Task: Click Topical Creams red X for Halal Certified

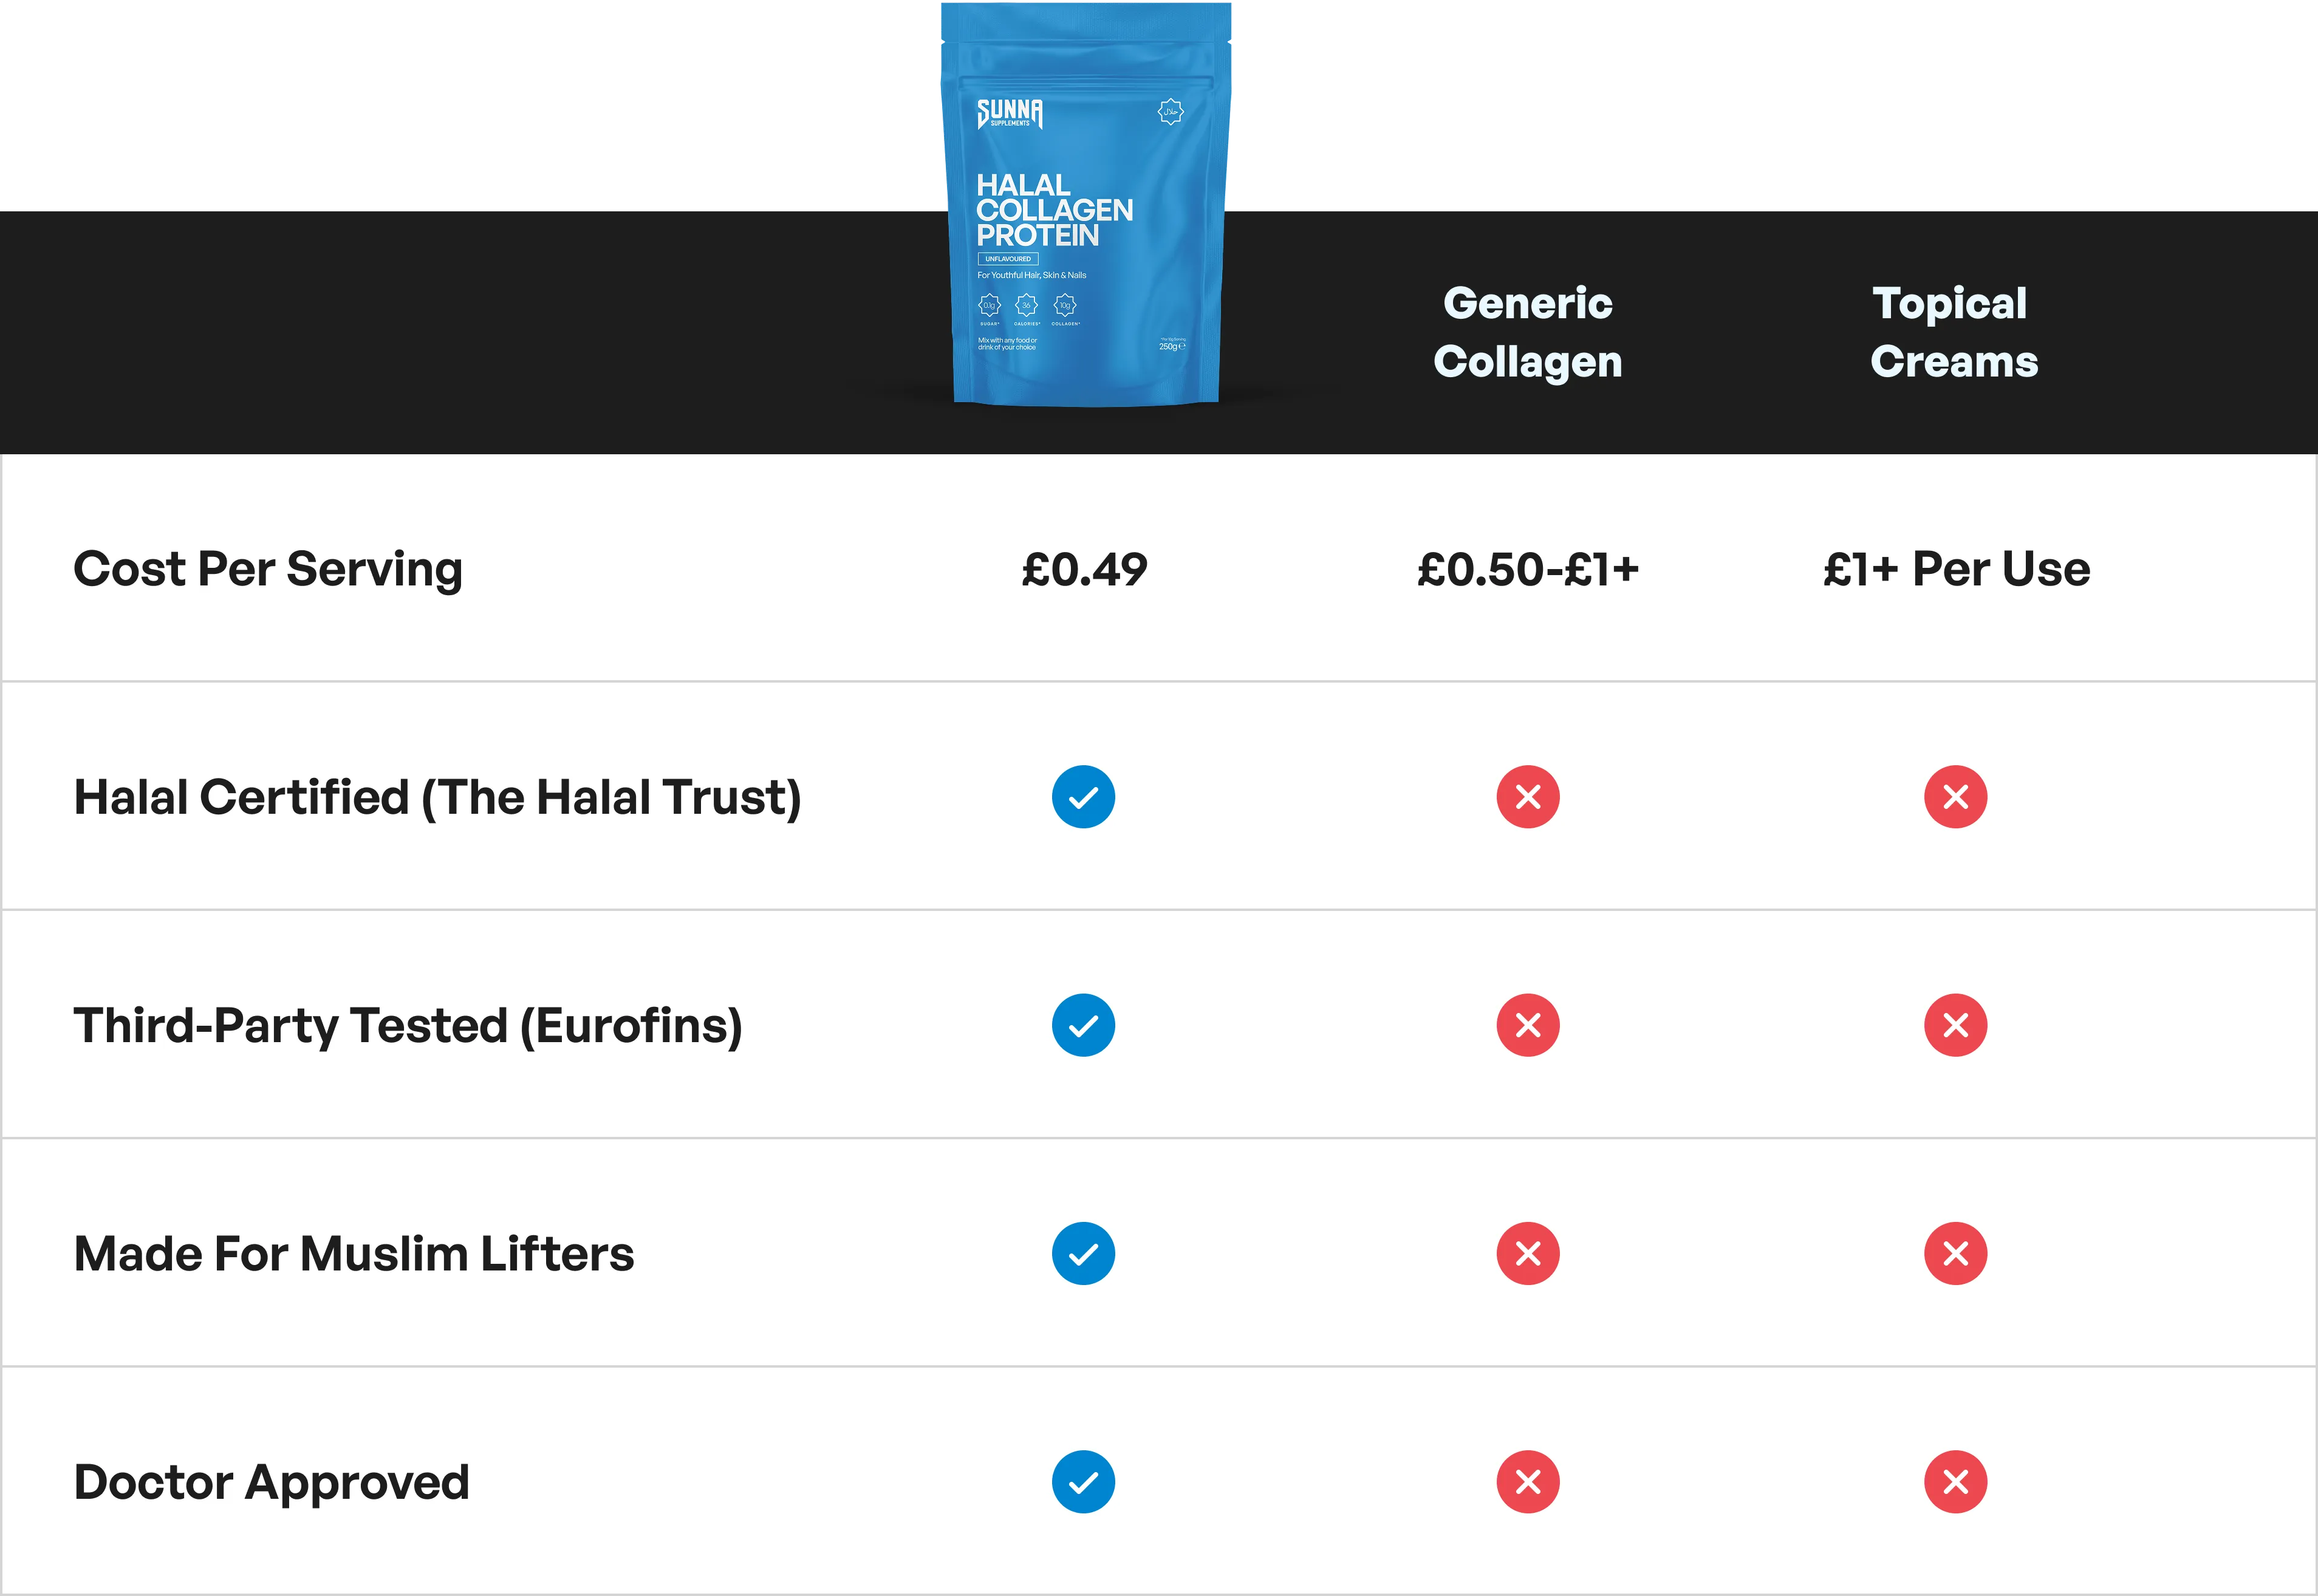Action: click(1955, 797)
